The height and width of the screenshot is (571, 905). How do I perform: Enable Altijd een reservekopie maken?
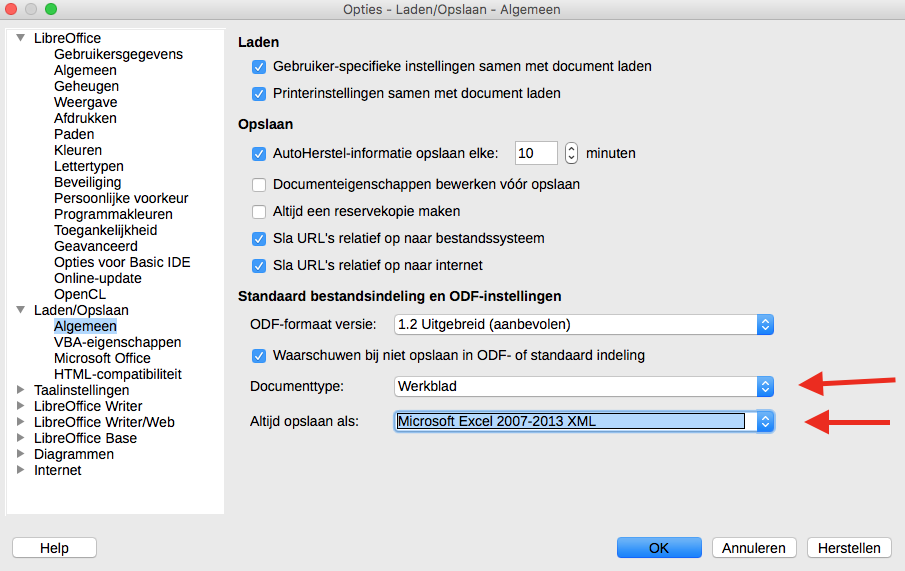(259, 212)
